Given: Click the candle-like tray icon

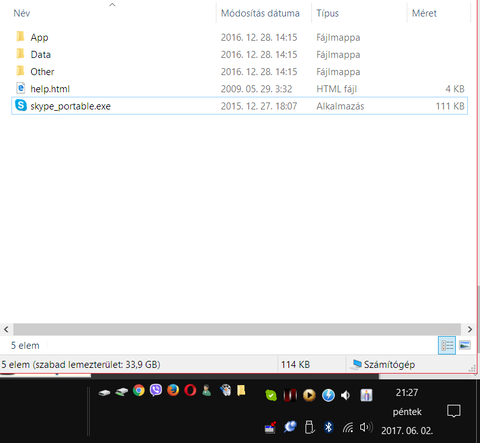Looking at the screenshot, I should pos(366,395).
